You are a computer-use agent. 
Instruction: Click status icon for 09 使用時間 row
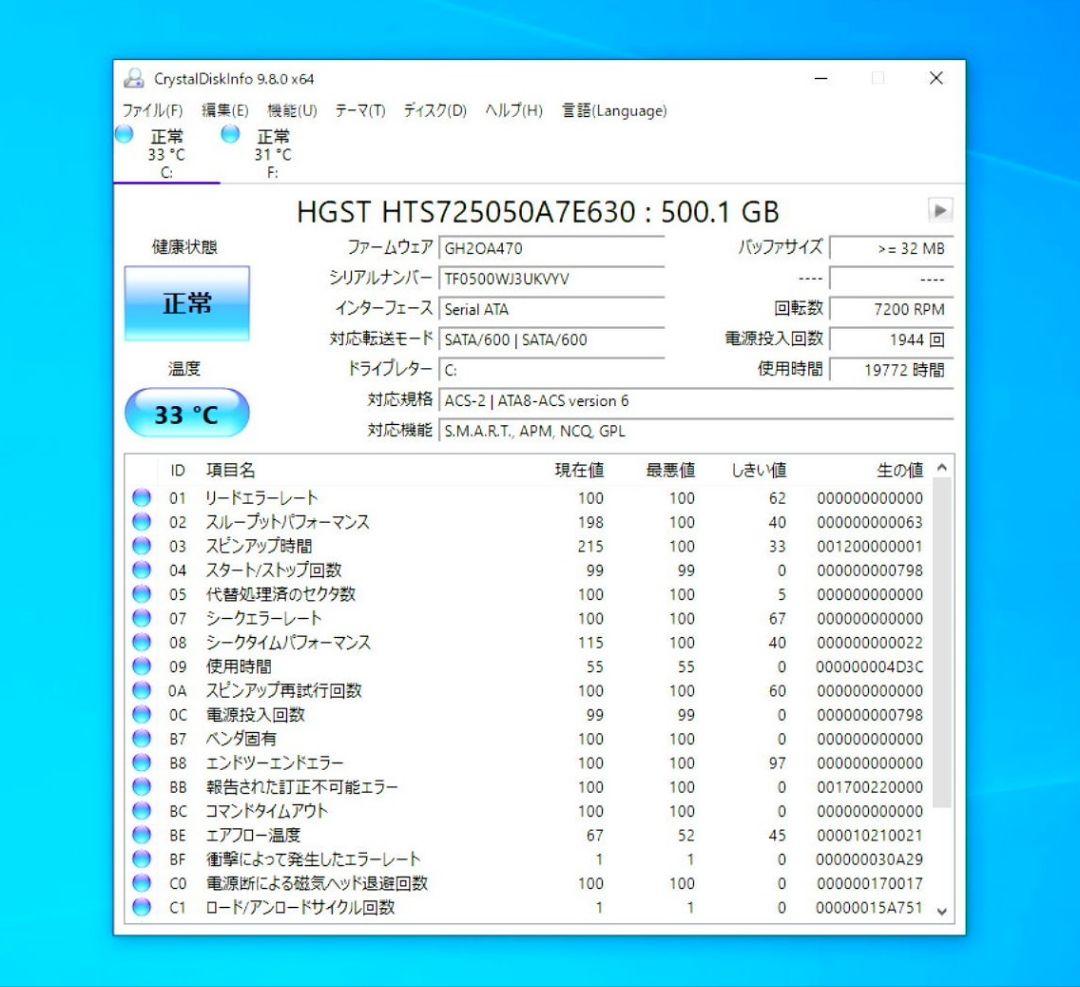[x=141, y=666]
